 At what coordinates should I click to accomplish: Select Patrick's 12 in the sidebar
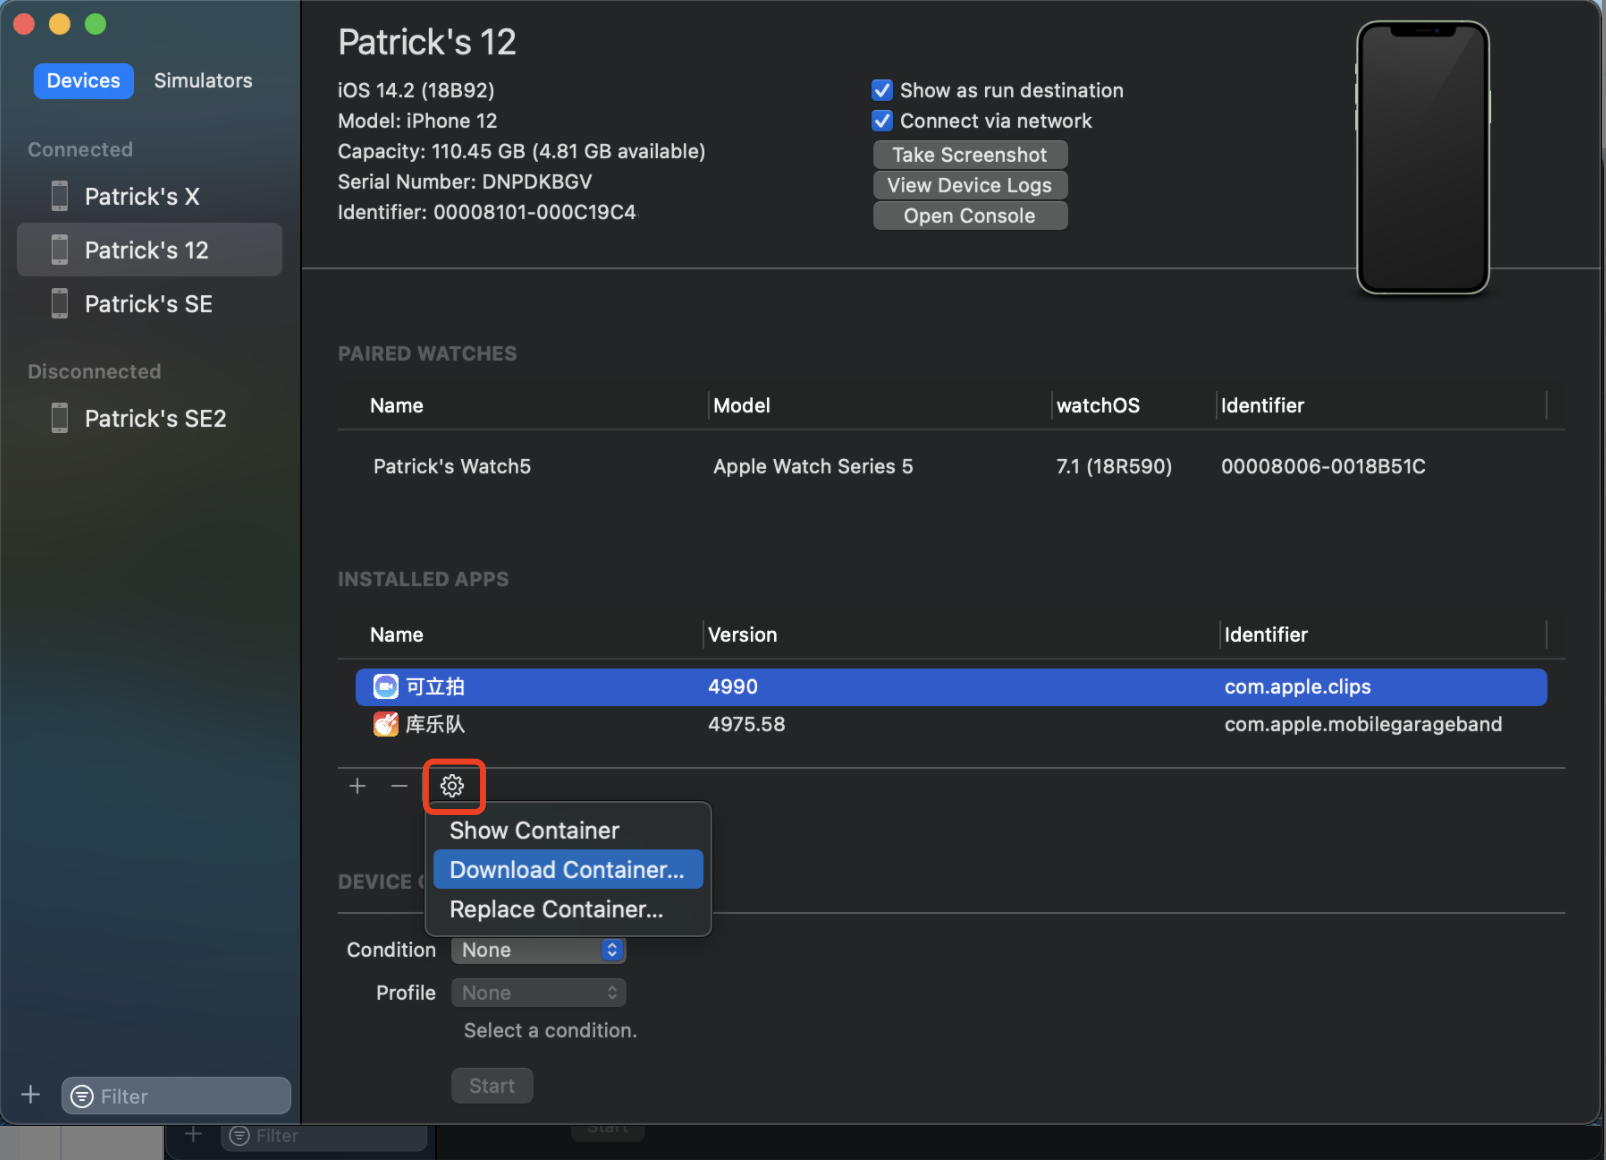click(150, 250)
